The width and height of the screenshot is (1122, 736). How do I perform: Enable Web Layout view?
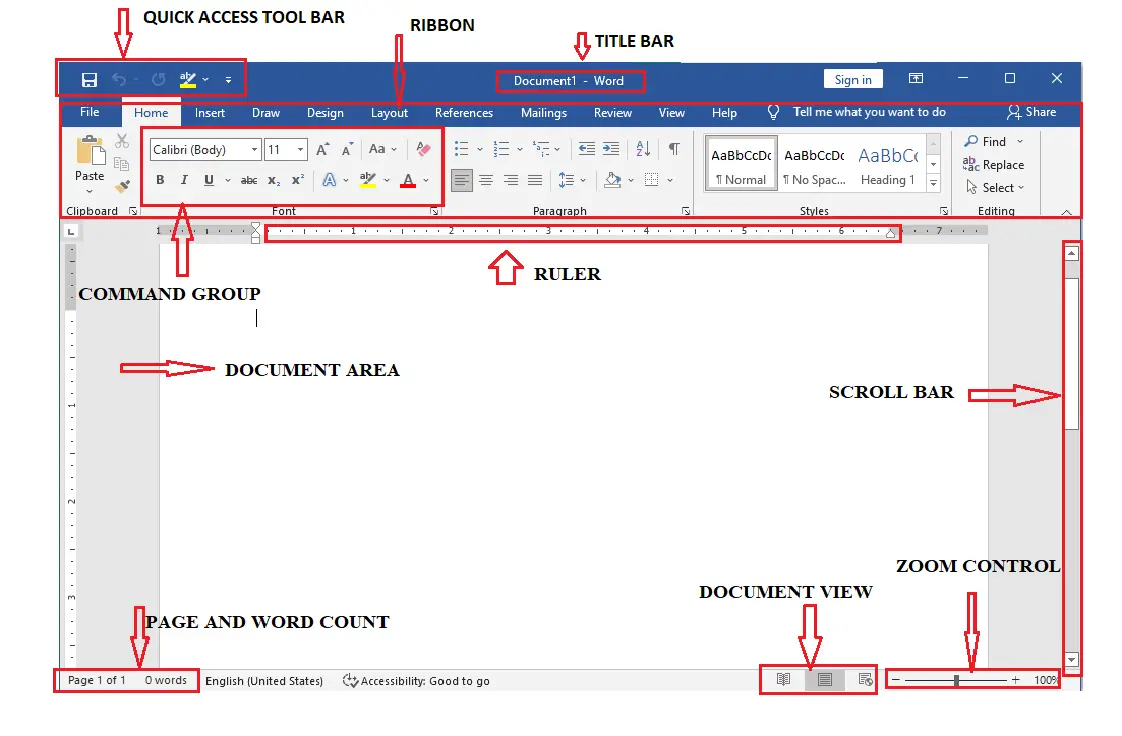coord(865,679)
